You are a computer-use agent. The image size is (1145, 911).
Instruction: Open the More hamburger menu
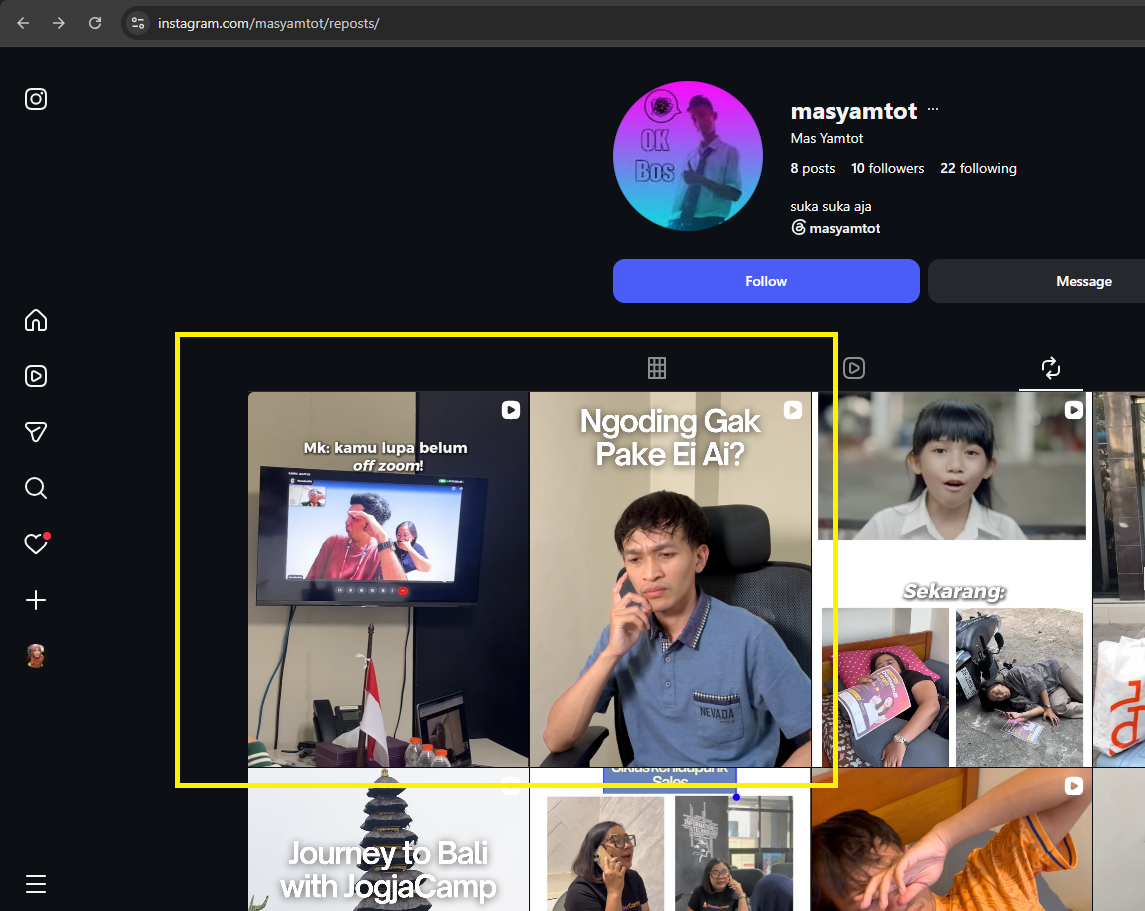[36, 884]
